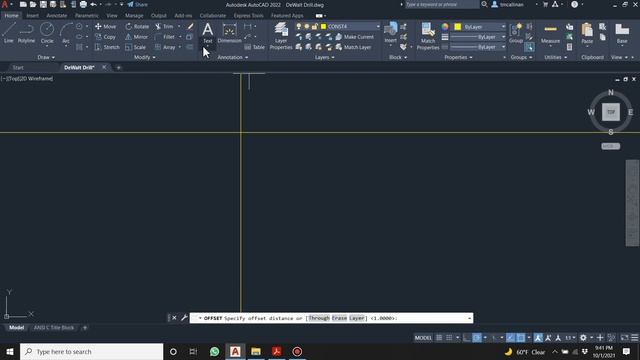
Task: Activate the Trim command
Action: click(164, 27)
